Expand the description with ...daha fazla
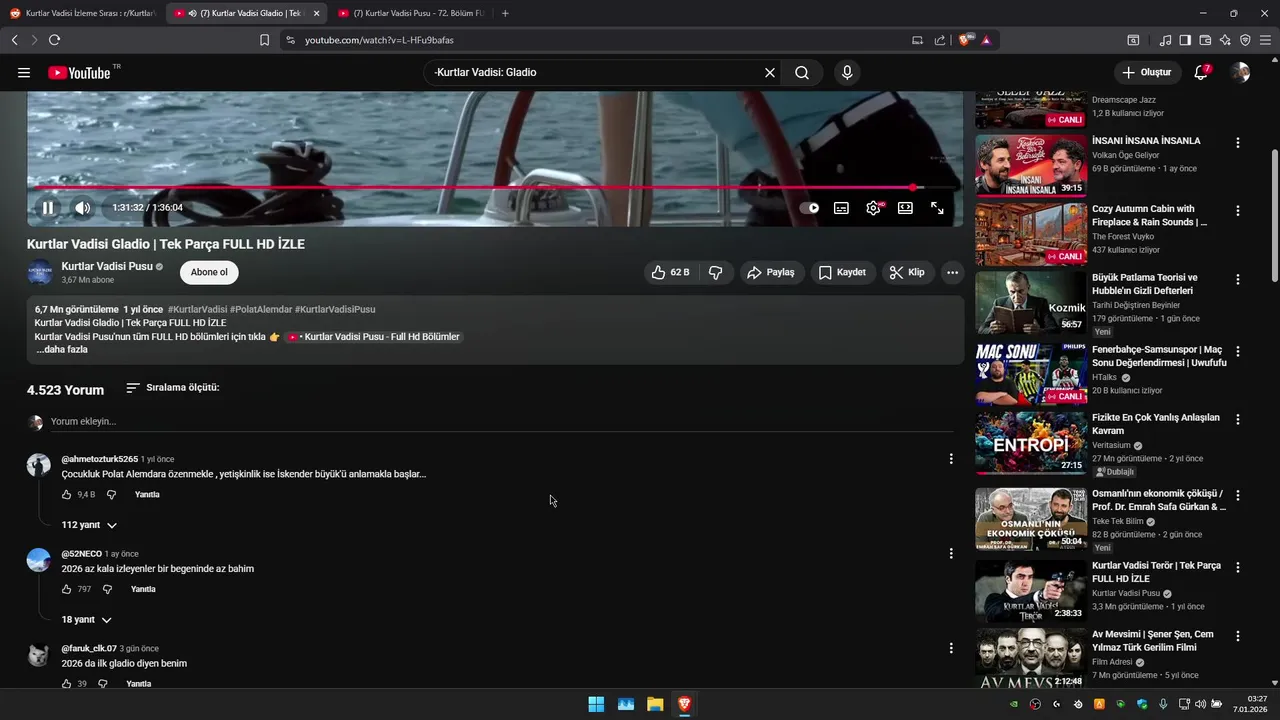The height and width of the screenshot is (720, 1280). coord(62,350)
